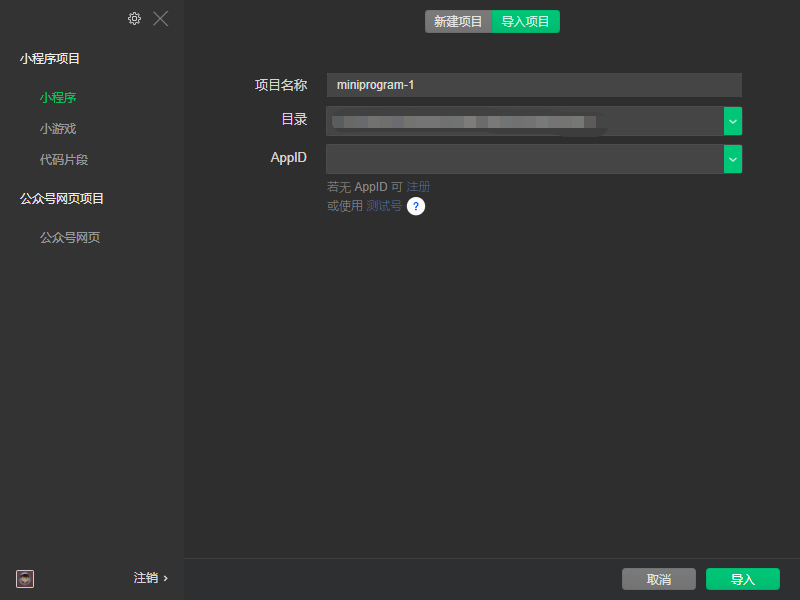
Task: Focus the 项目名称 input field
Action: pyautogui.click(x=534, y=85)
